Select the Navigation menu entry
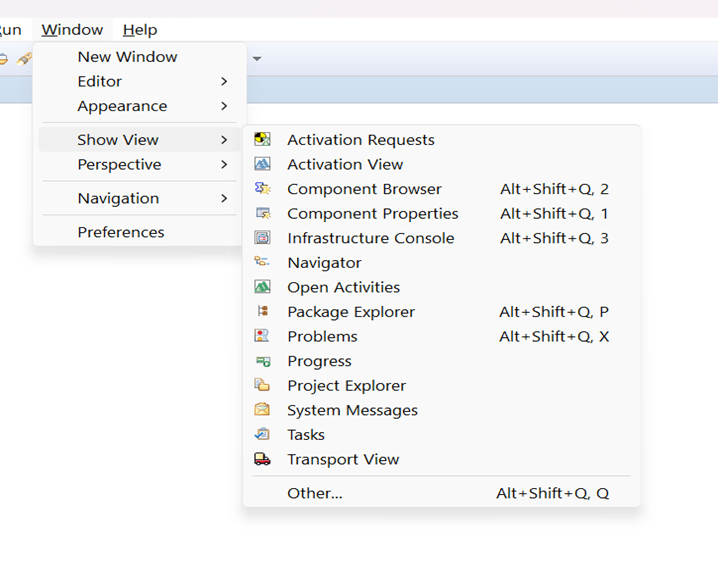 click(x=139, y=198)
